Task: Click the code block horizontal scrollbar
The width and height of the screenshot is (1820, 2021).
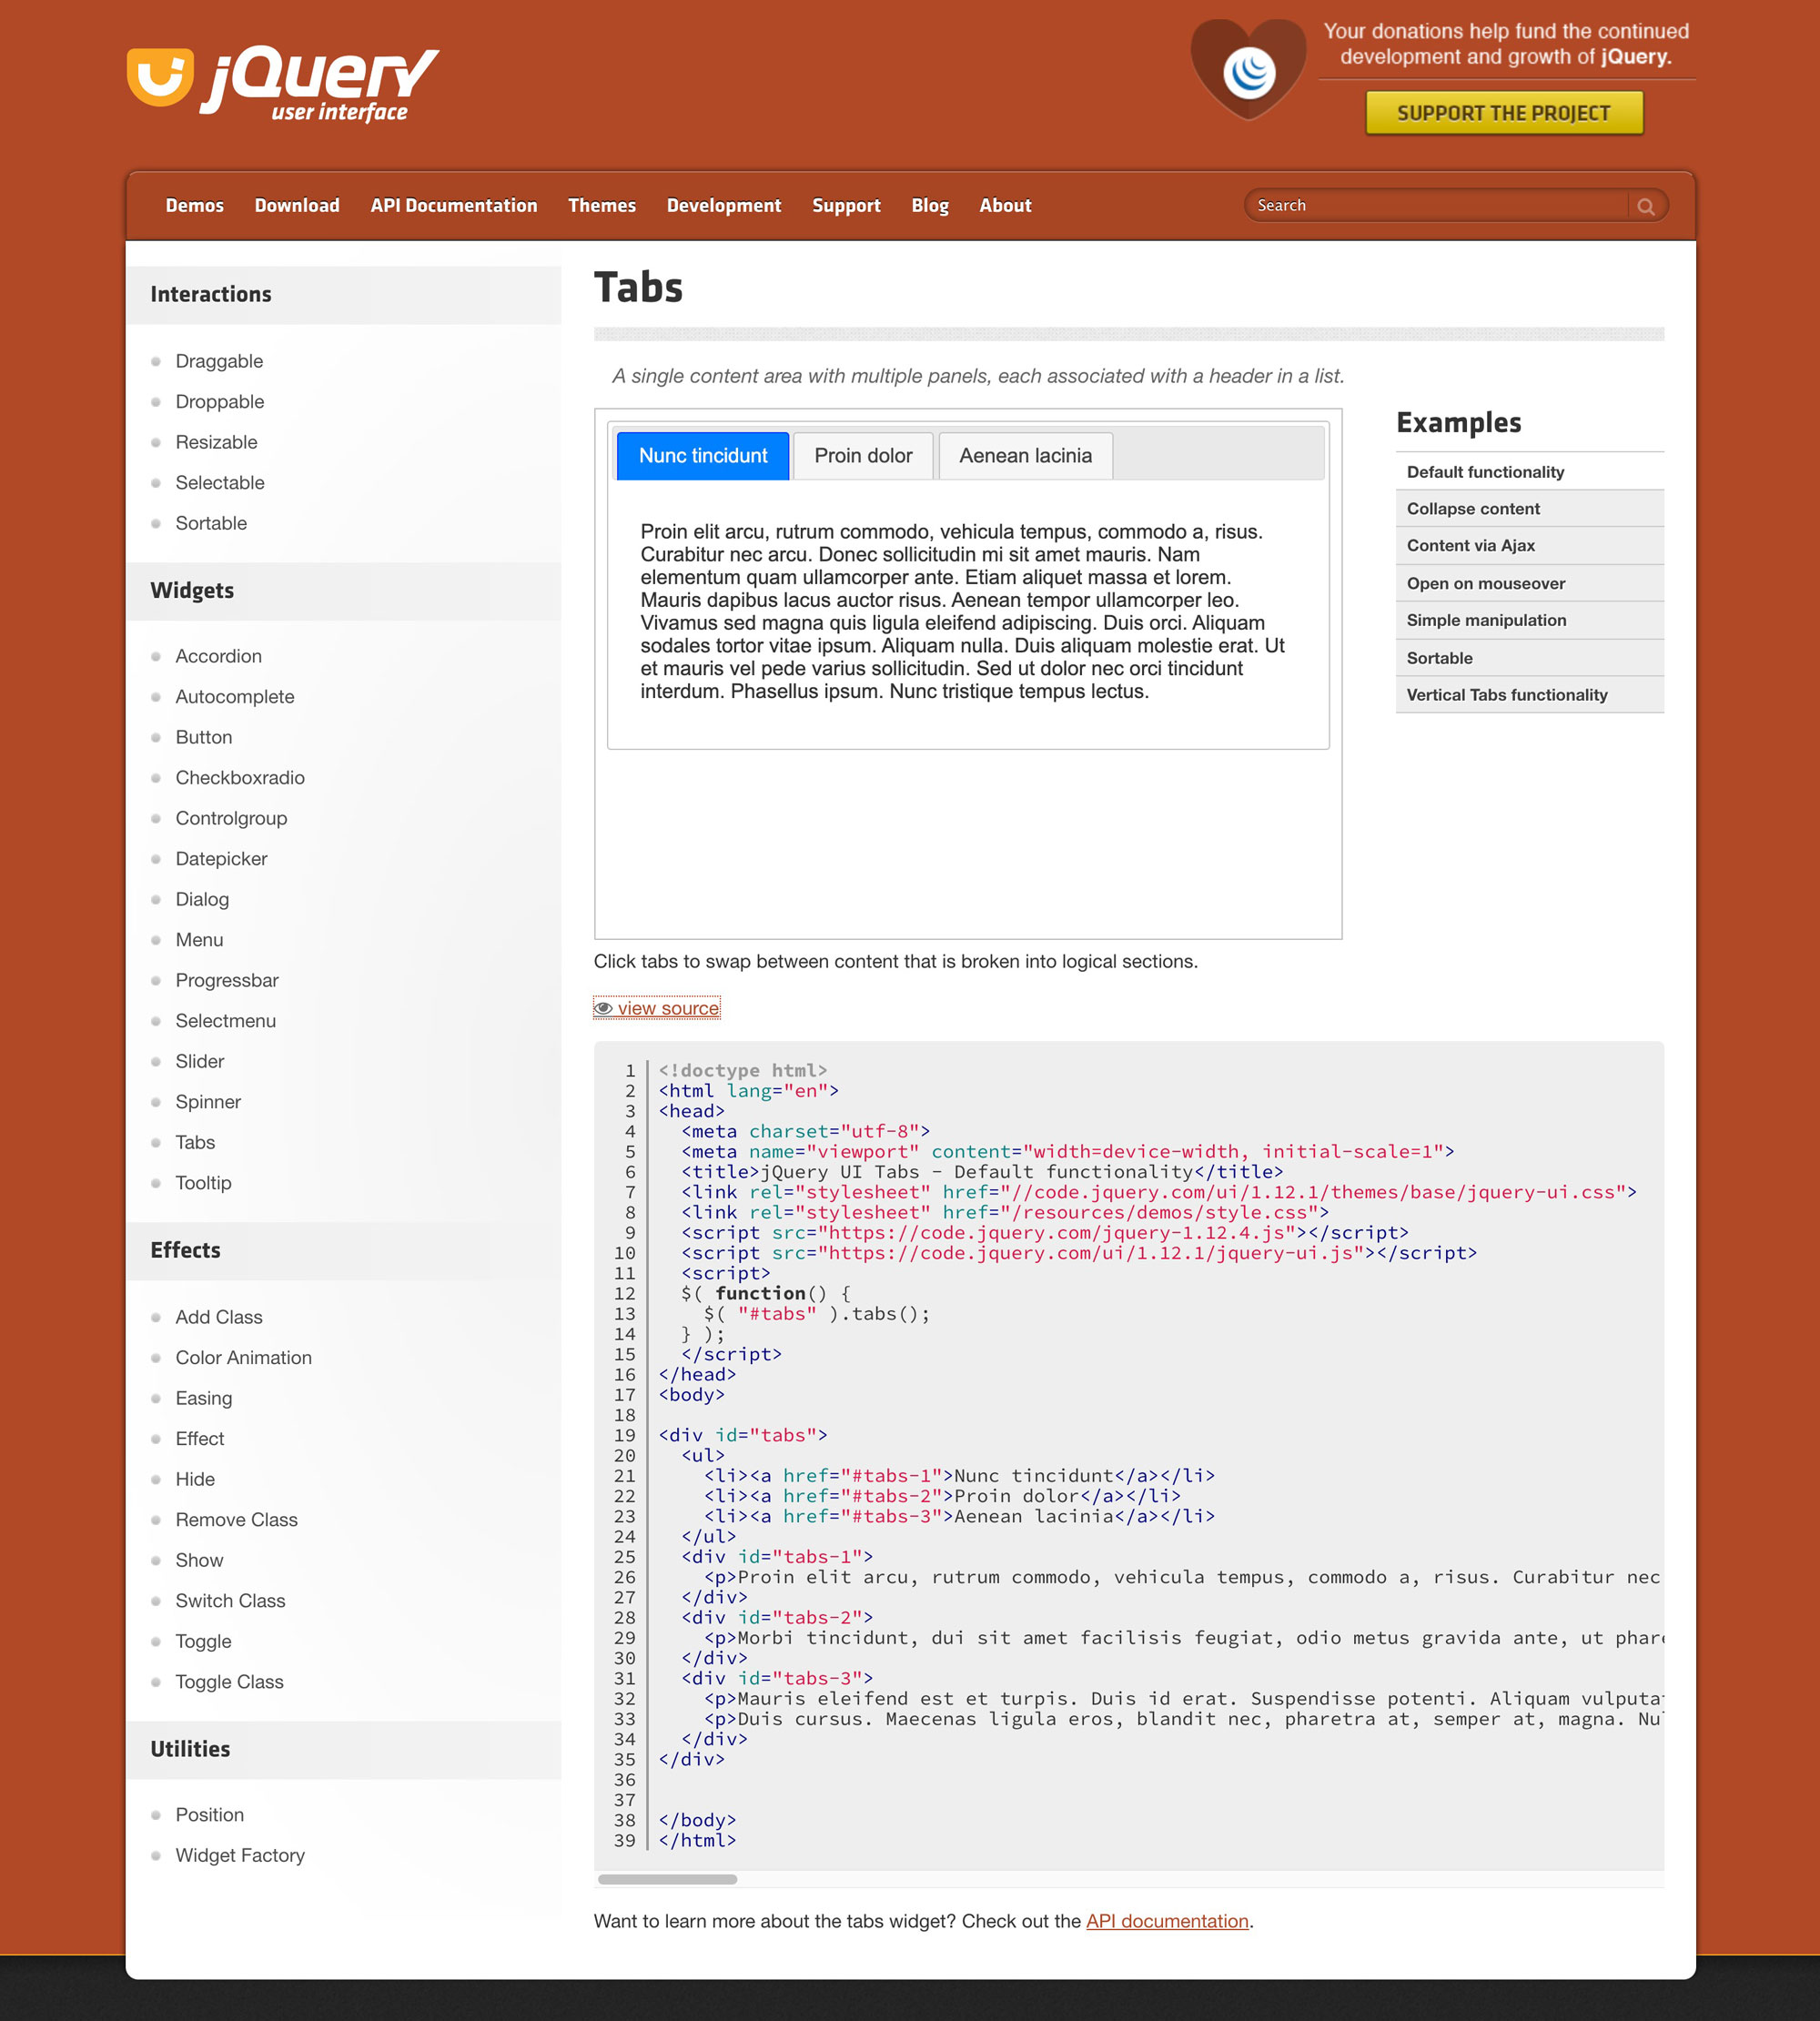Action: (667, 1879)
